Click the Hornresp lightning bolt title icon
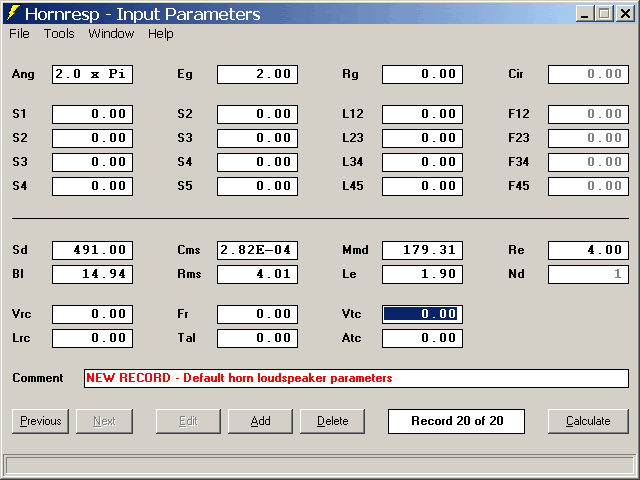Screen dimensions: 640x480 tap(12, 14)
